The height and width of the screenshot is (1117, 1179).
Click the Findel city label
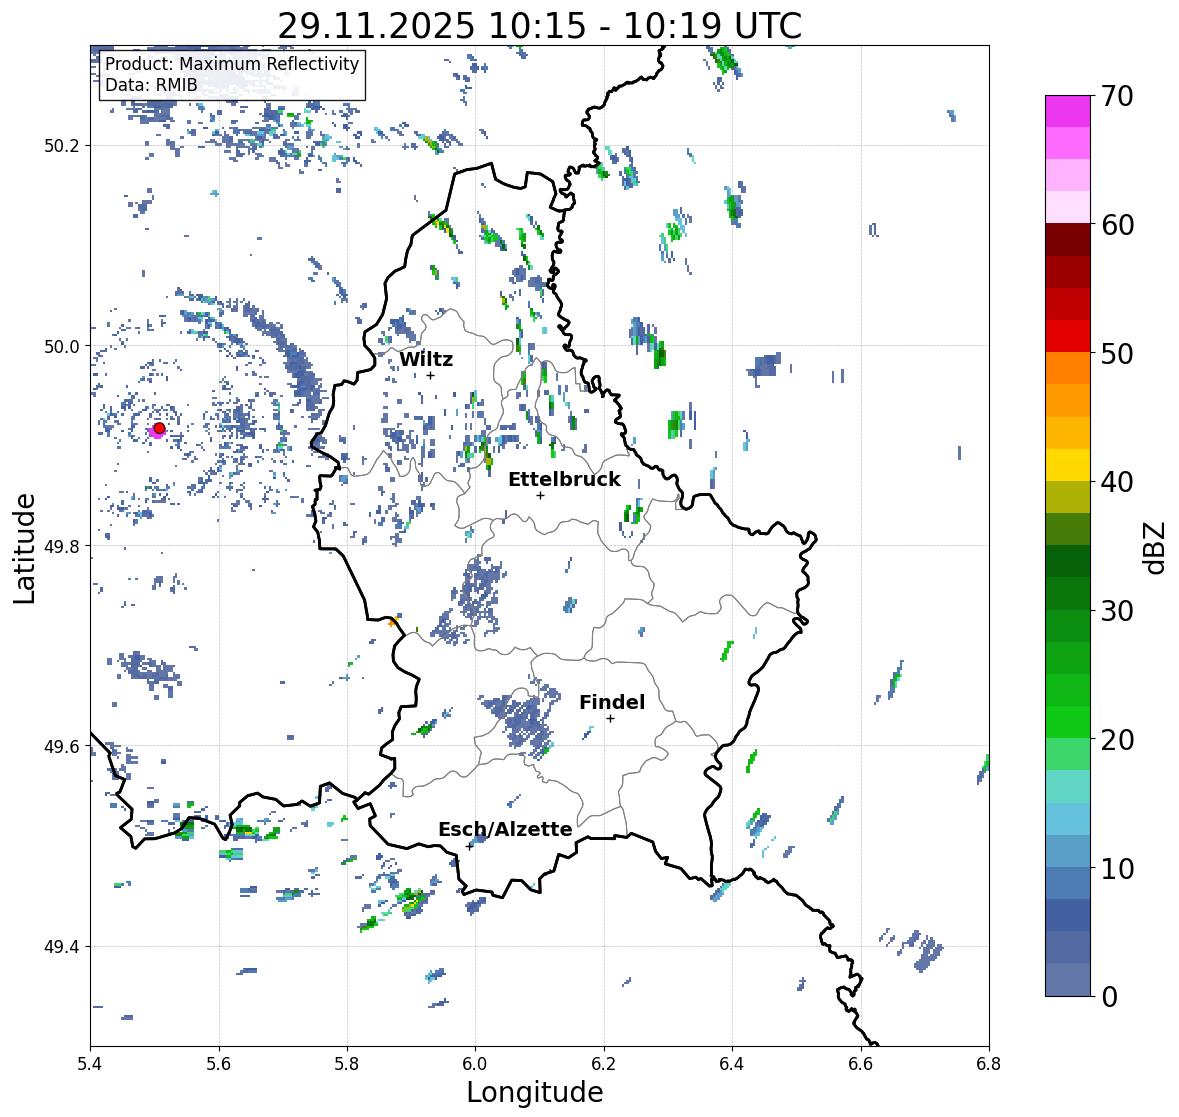612,702
